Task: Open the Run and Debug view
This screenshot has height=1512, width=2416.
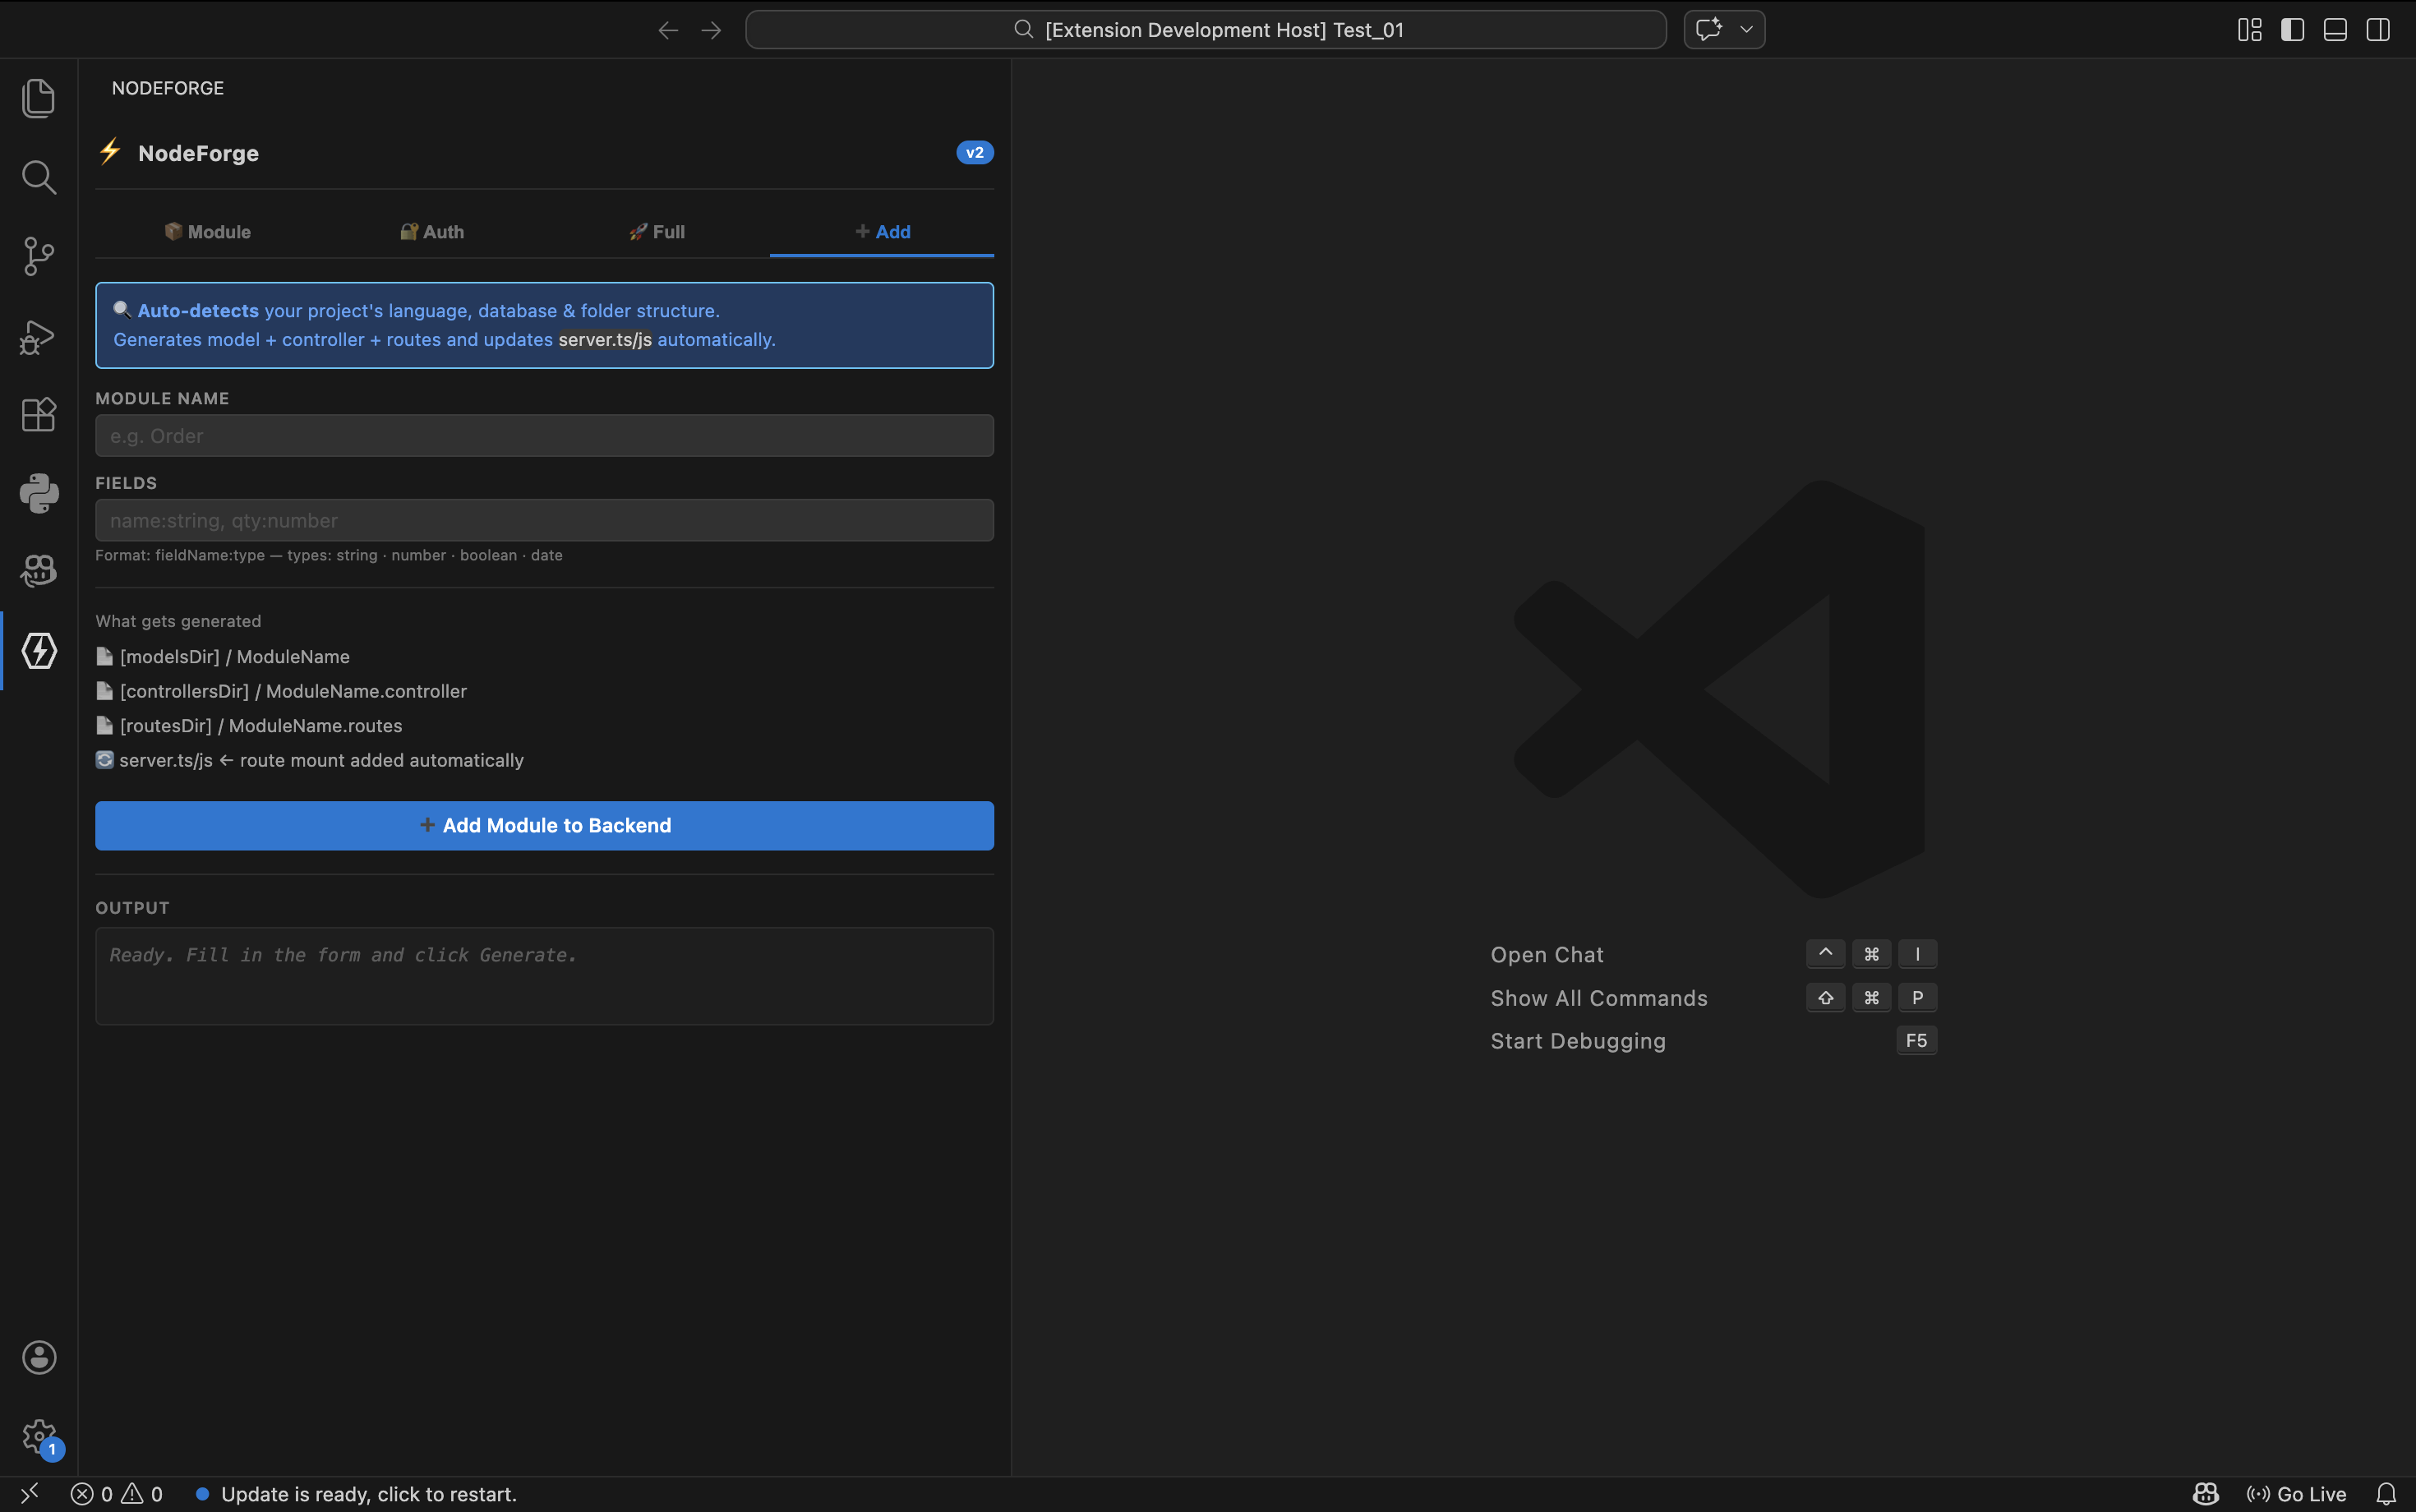Action: (x=38, y=336)
